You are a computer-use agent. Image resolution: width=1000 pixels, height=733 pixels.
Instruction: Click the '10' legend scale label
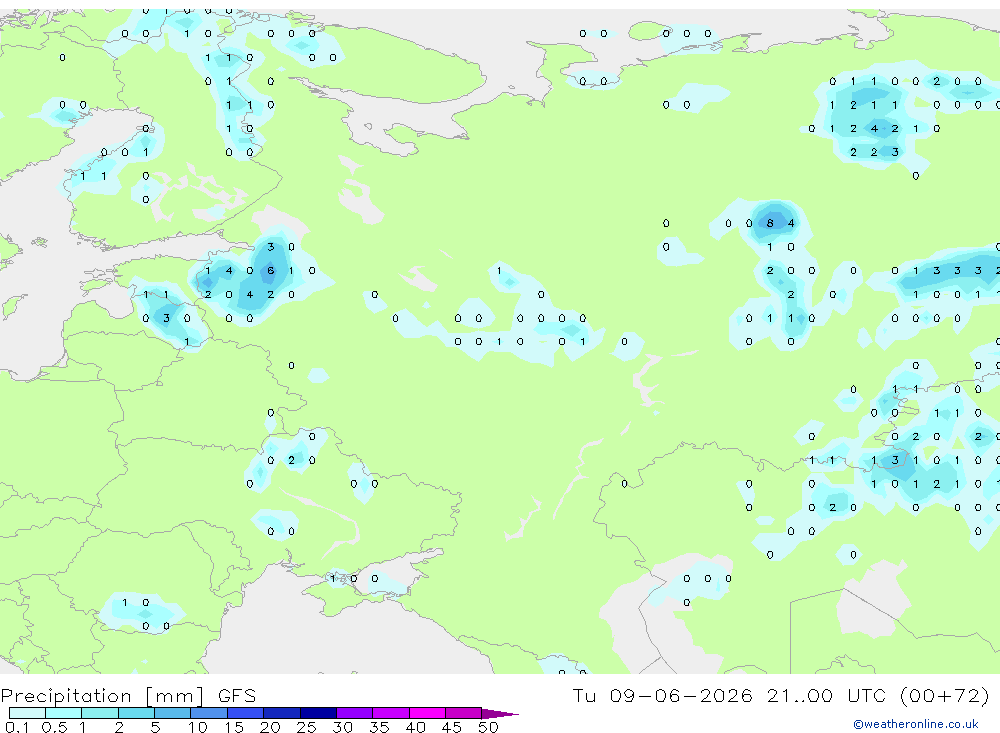(x=198, y=727)
